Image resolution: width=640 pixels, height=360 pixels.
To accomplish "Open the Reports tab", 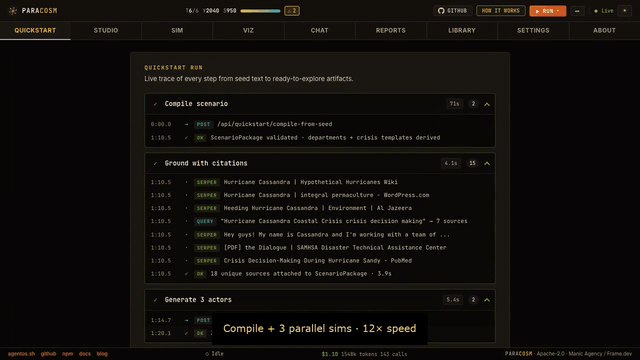I will click(x=391, y=31).
